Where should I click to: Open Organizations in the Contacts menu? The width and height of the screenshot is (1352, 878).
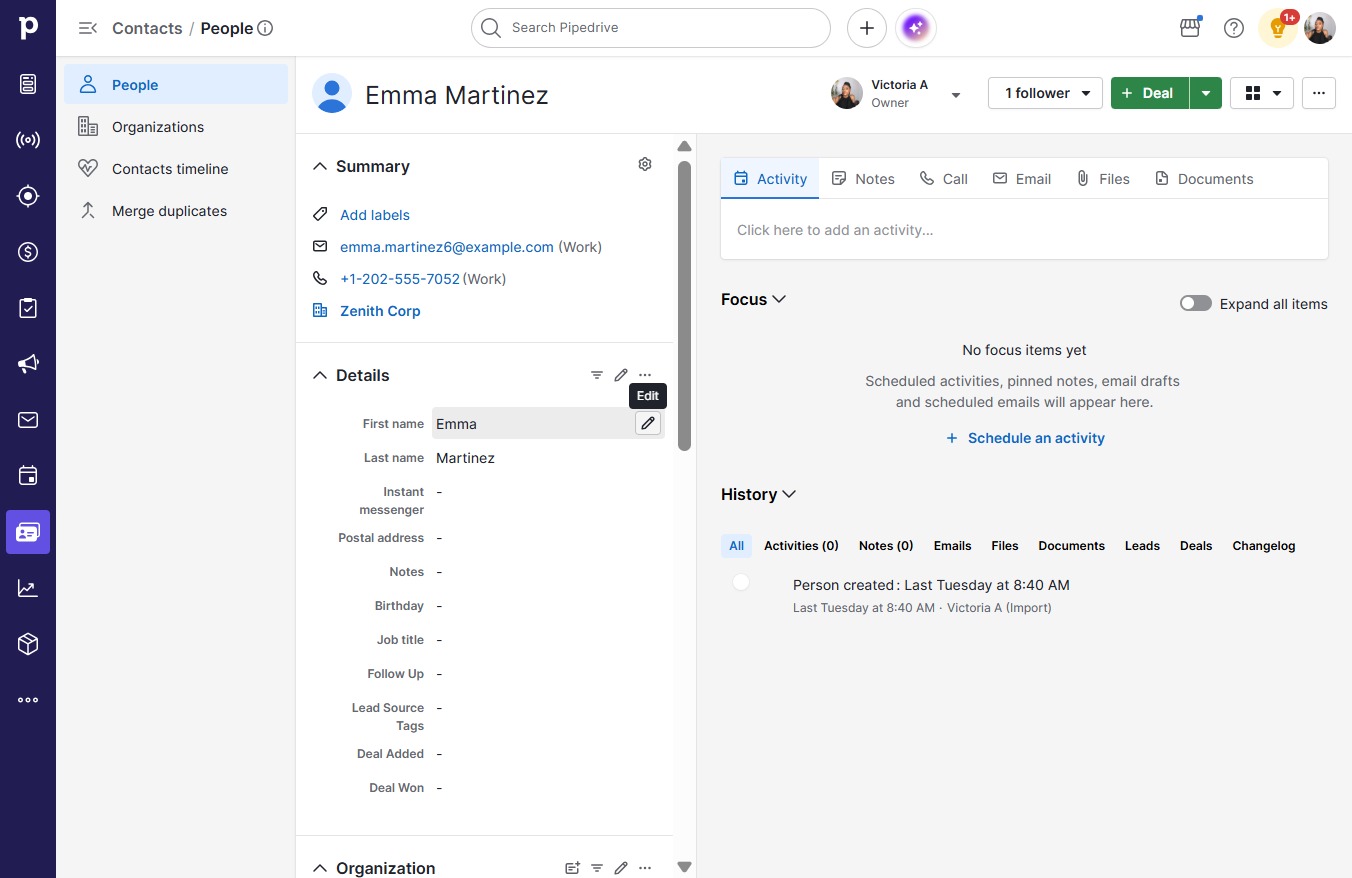tap(176, 127)
